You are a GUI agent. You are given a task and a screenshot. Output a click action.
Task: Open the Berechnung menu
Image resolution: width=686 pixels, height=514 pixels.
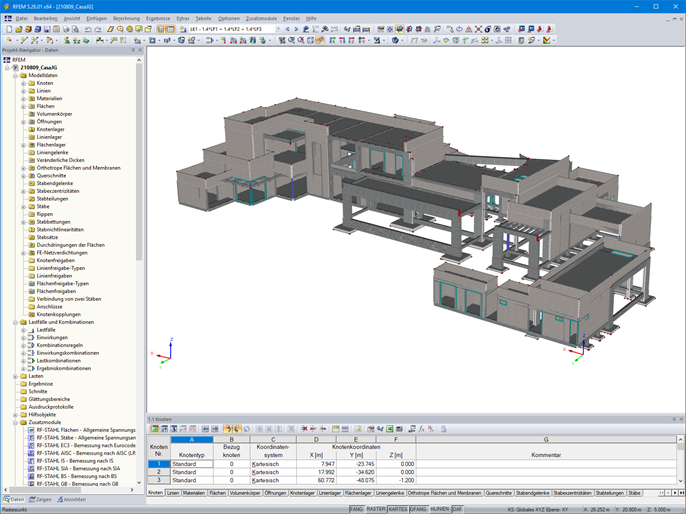126,18
